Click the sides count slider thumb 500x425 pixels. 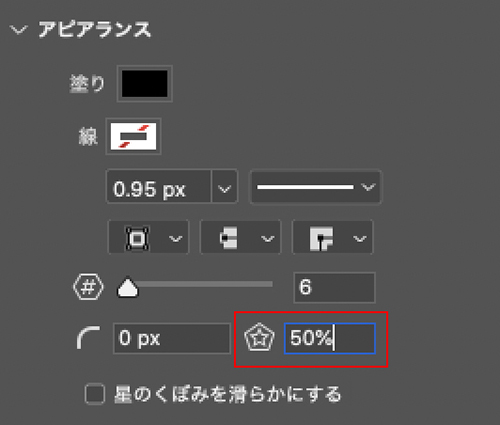(128, 287)
